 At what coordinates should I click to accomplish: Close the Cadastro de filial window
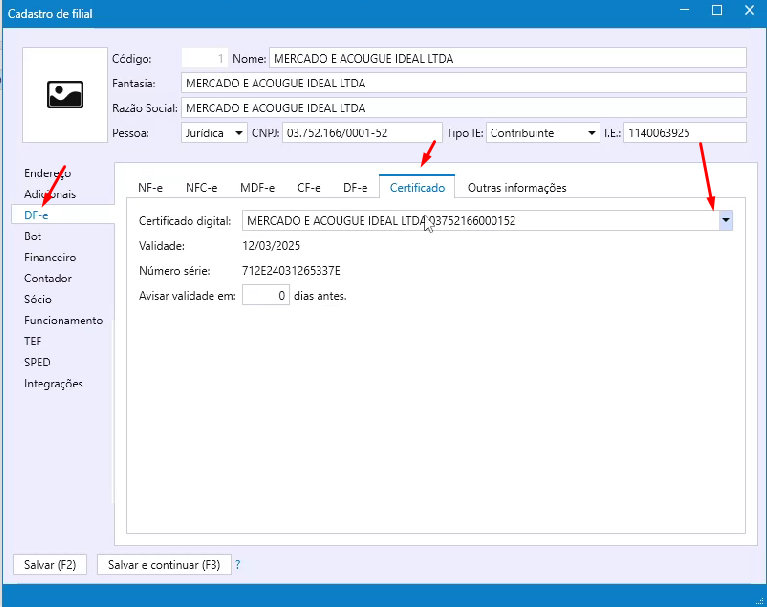tap(745, 11)
